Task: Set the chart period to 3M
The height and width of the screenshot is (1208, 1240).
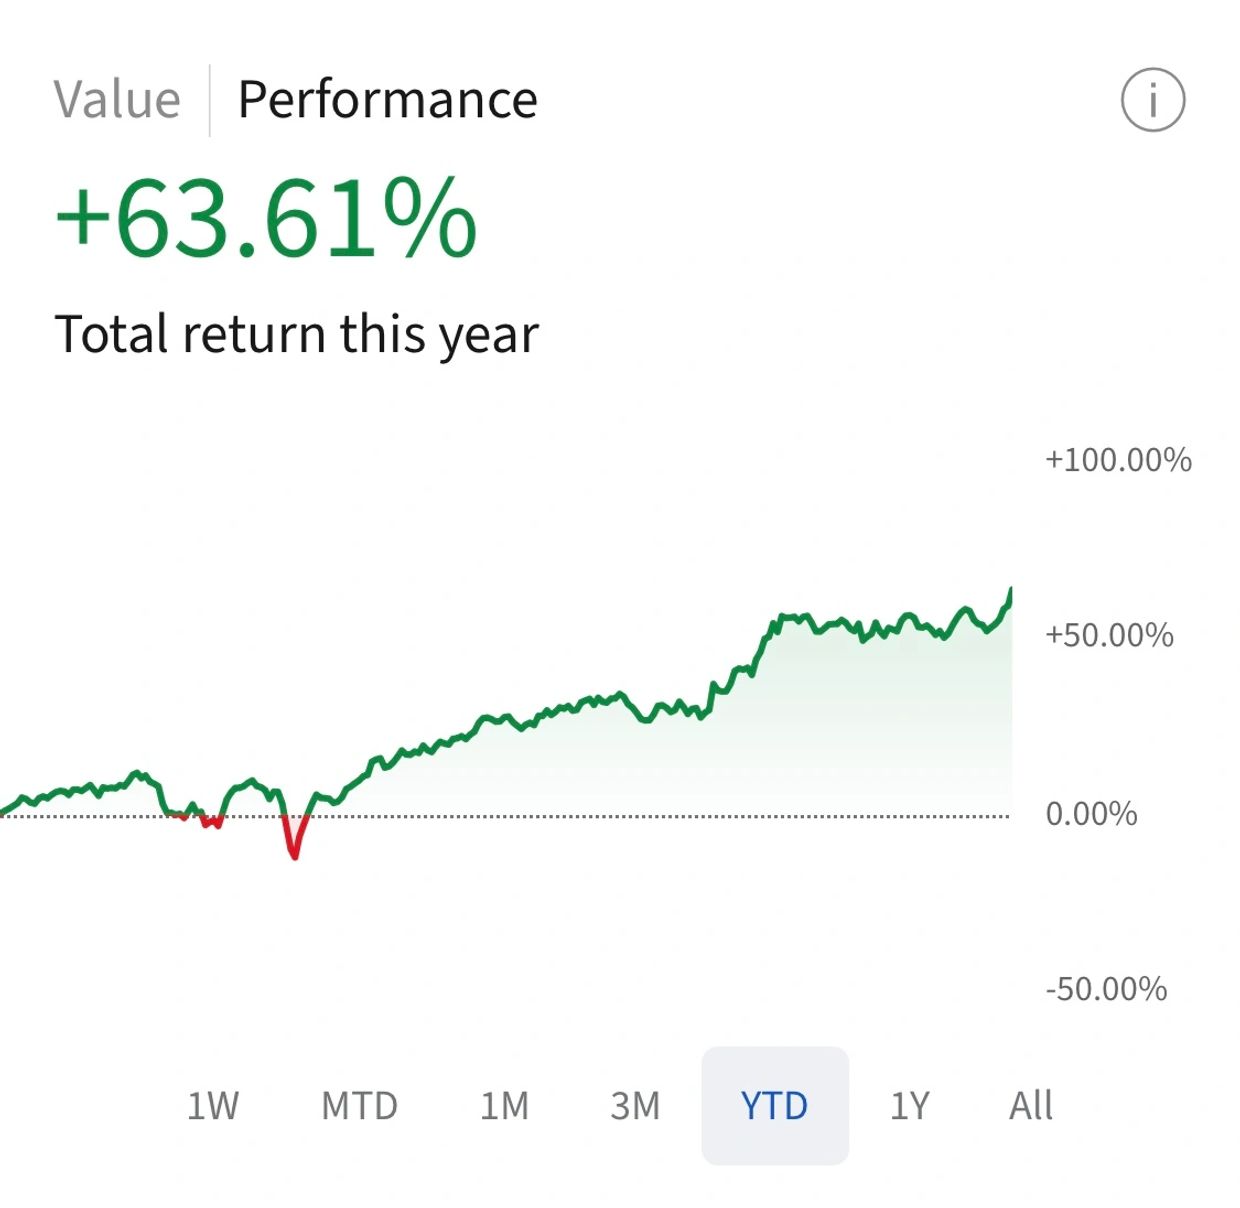Action: pos(635,1106)
